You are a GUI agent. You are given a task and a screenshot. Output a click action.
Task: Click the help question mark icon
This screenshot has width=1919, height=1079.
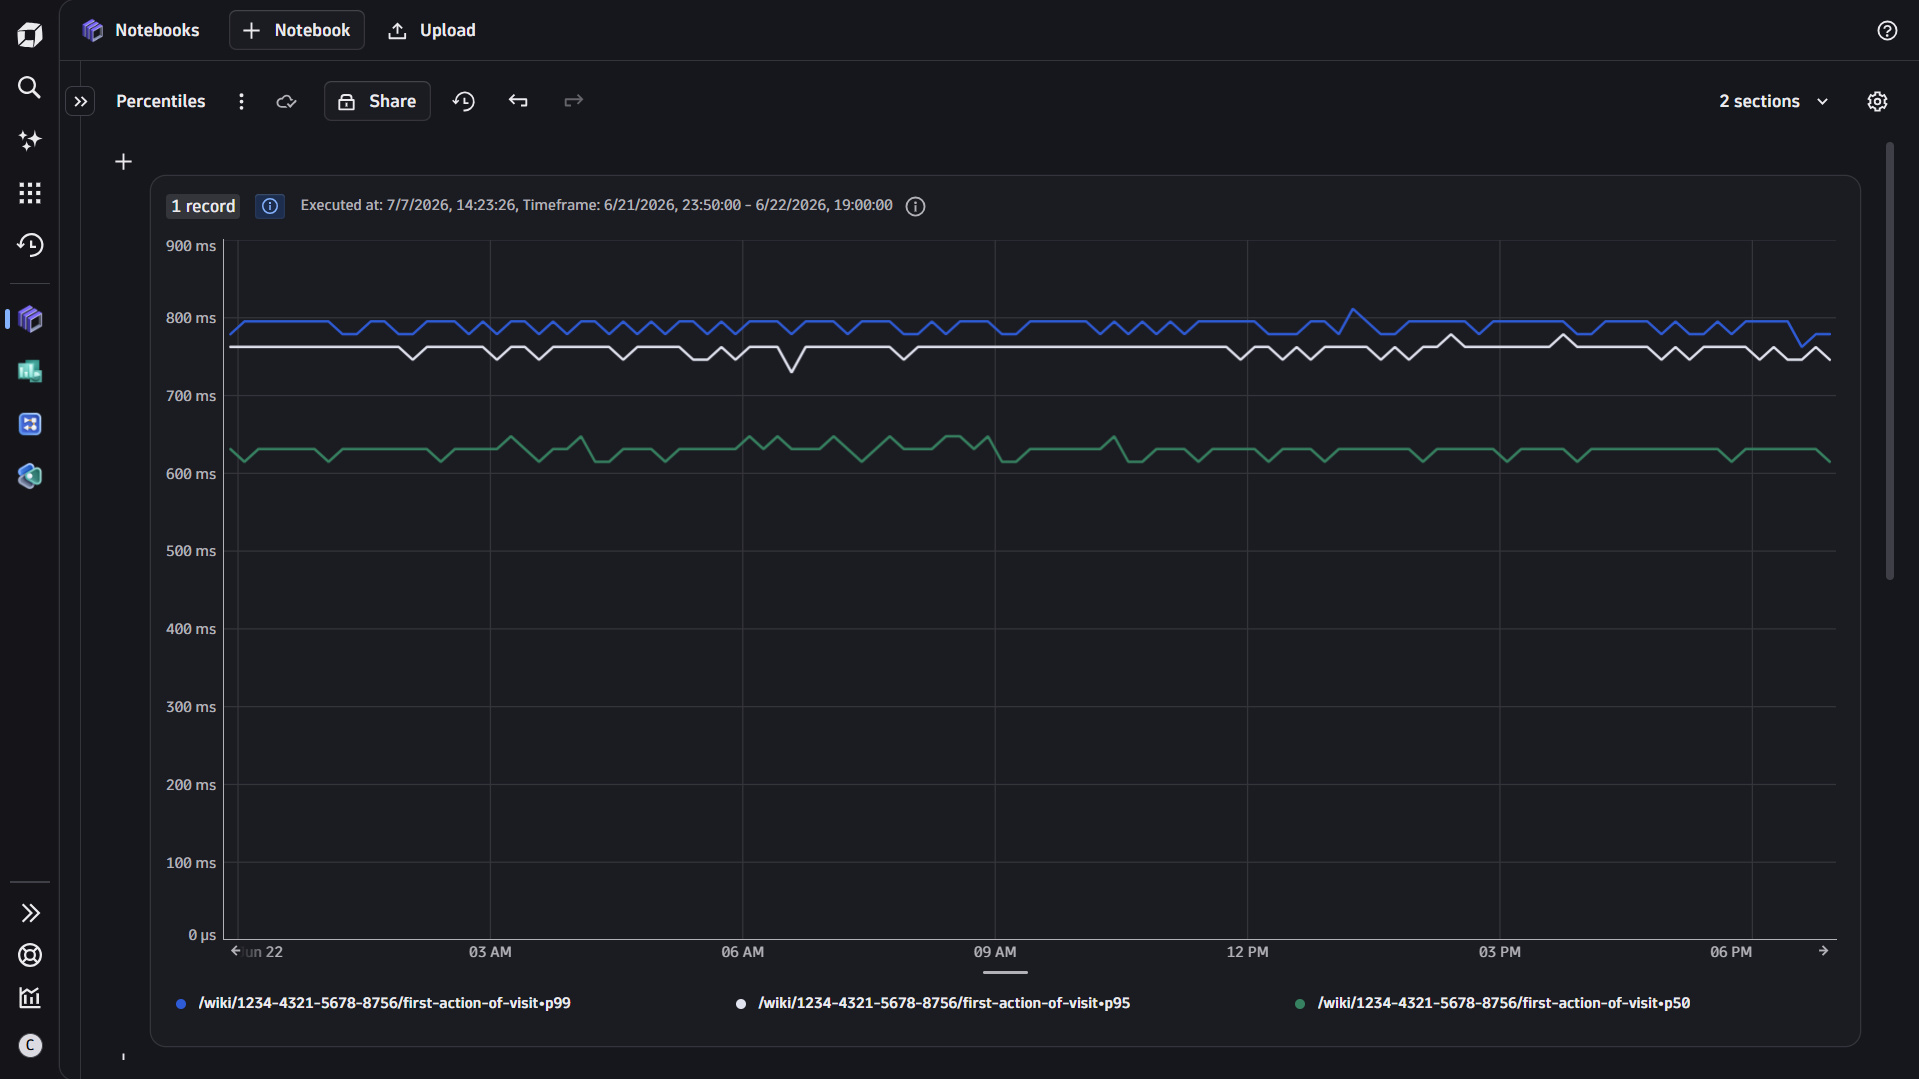(1887, 31)
